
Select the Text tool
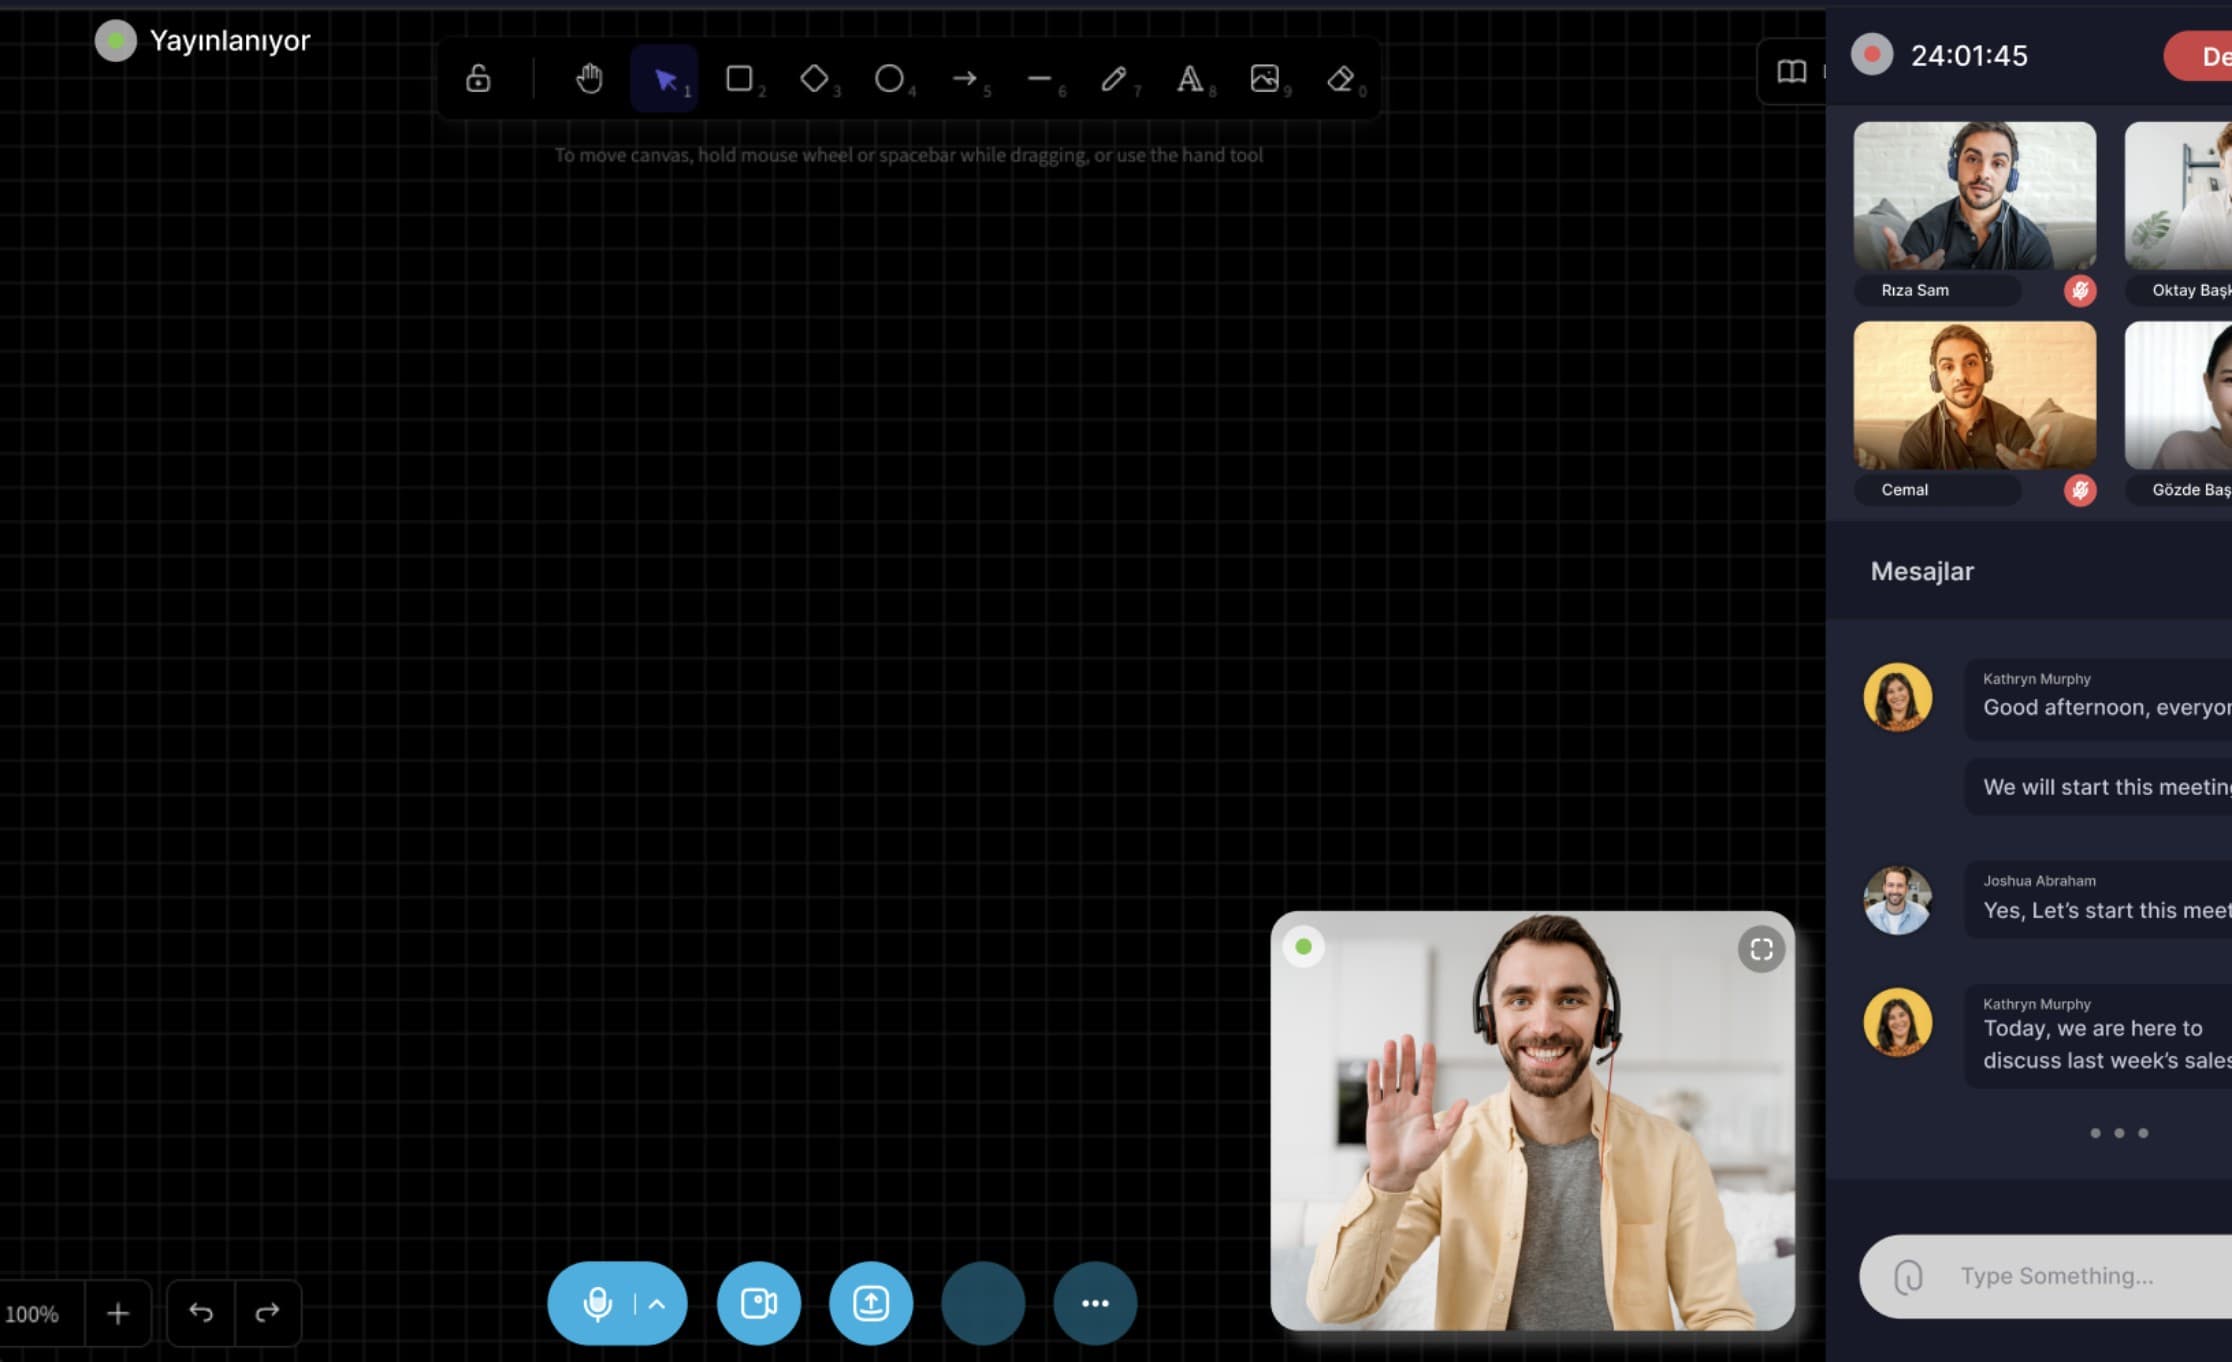1189,78
